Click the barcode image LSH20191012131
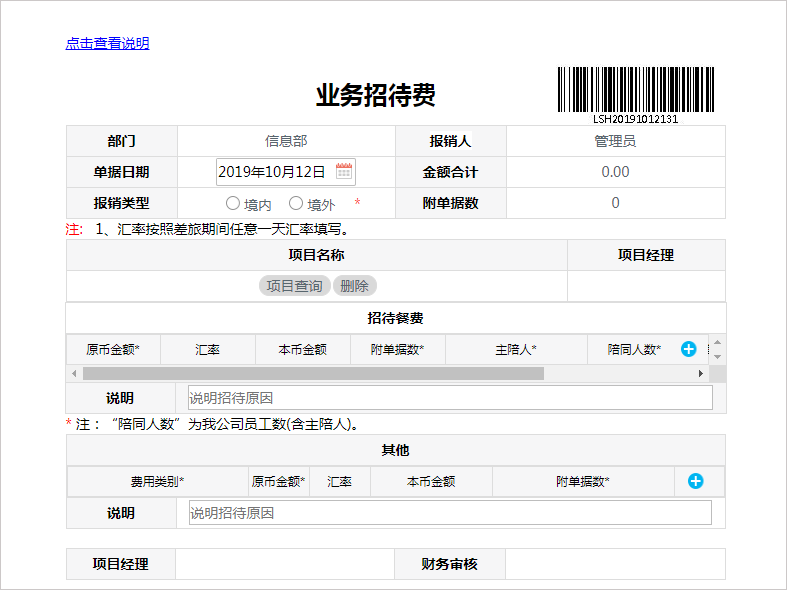787x590 pixels. (x=635, y=91)
